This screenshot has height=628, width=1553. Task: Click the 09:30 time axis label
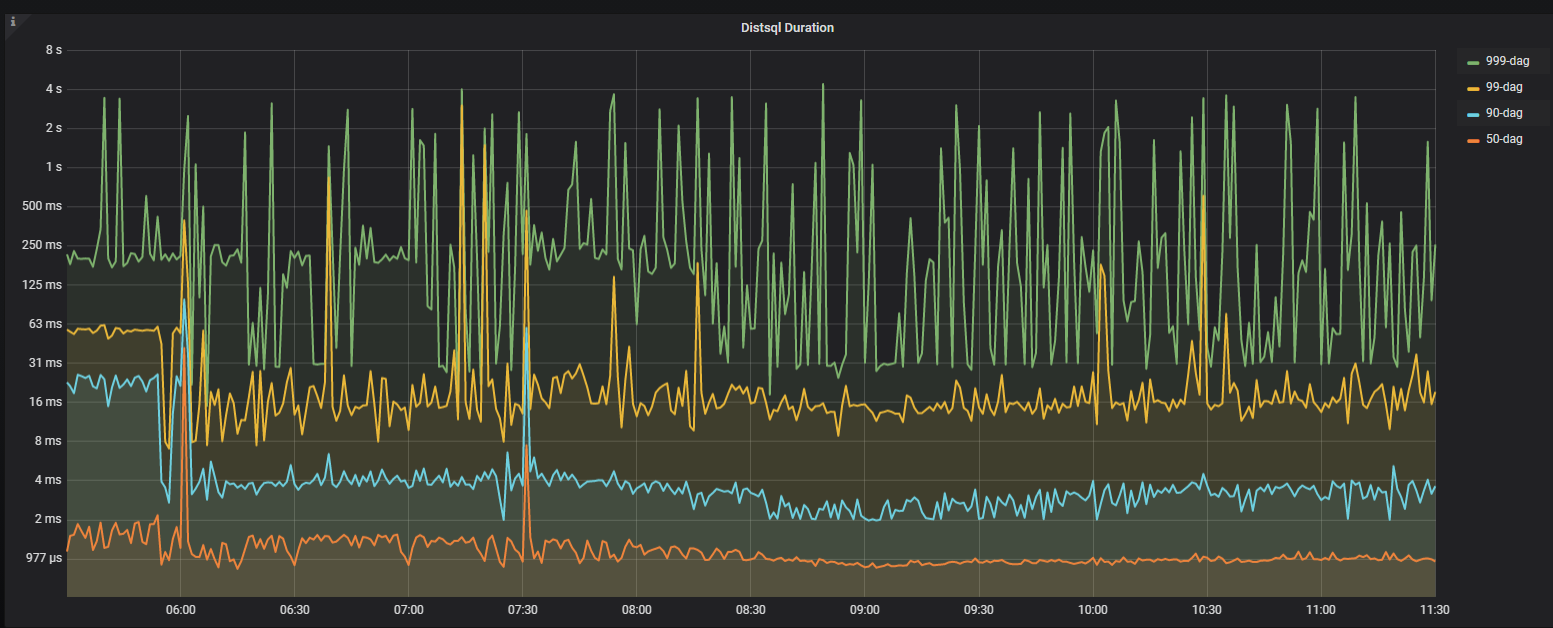(978, 609)
